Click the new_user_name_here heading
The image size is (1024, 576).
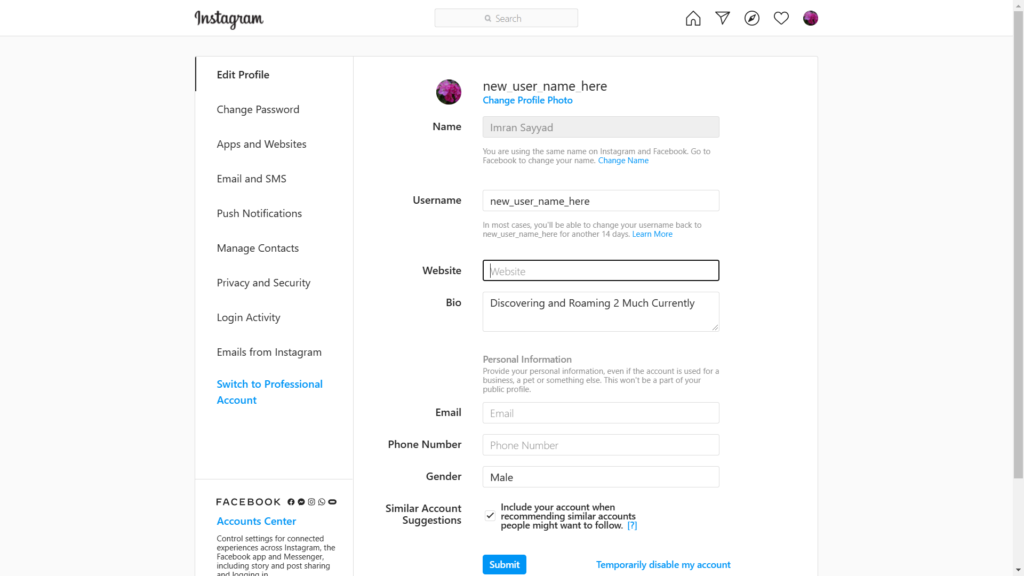point(545,86)
